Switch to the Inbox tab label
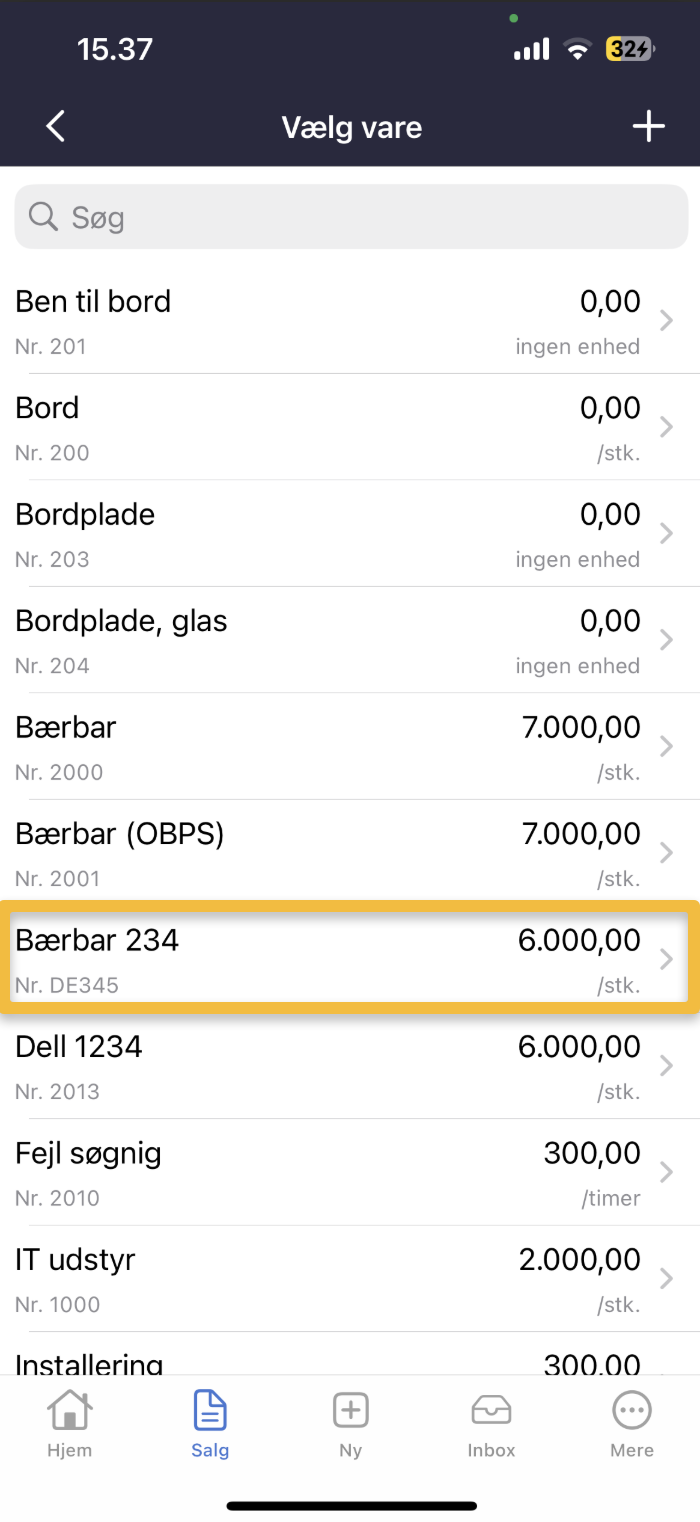Image resolution: width=700 pixels, height=1522 pixels. tap(491, 1450)
